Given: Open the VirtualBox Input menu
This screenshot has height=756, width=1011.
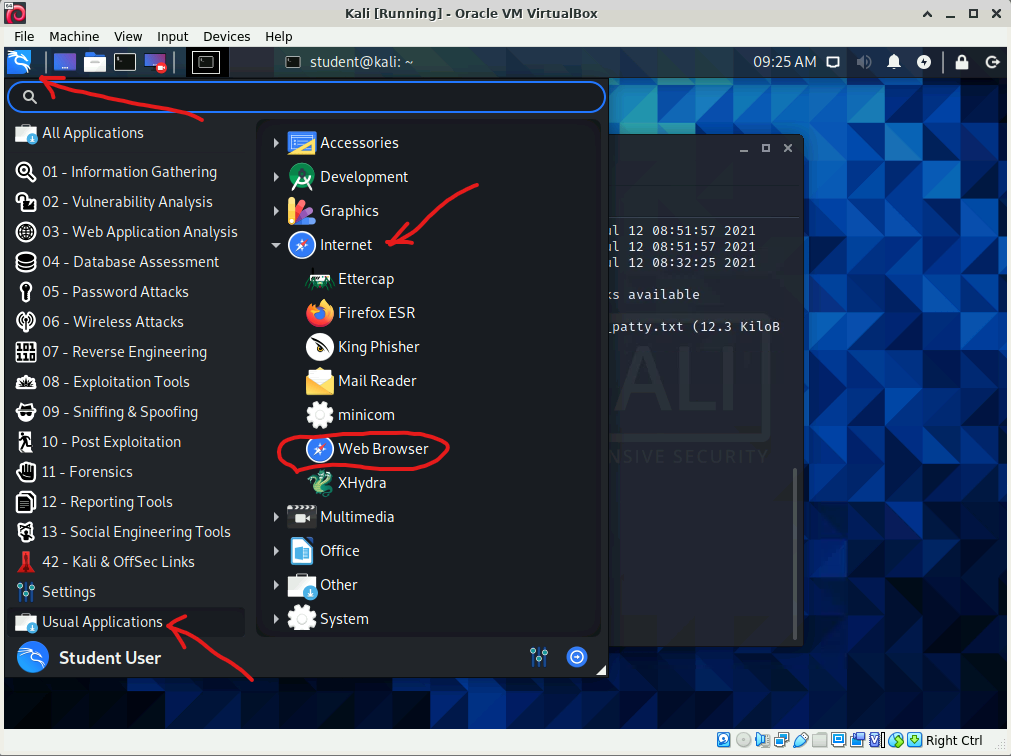Looking at the screenshot, I should pyautogui.click(x=172, y=37).
